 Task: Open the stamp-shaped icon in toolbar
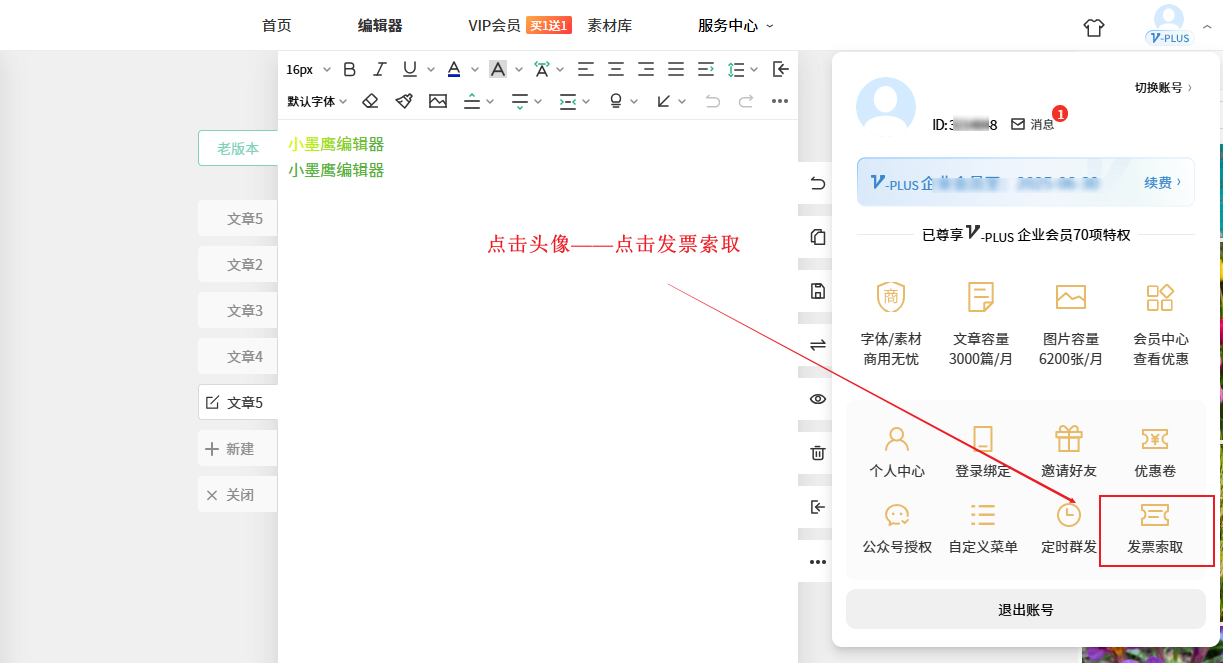coord(616,101)
